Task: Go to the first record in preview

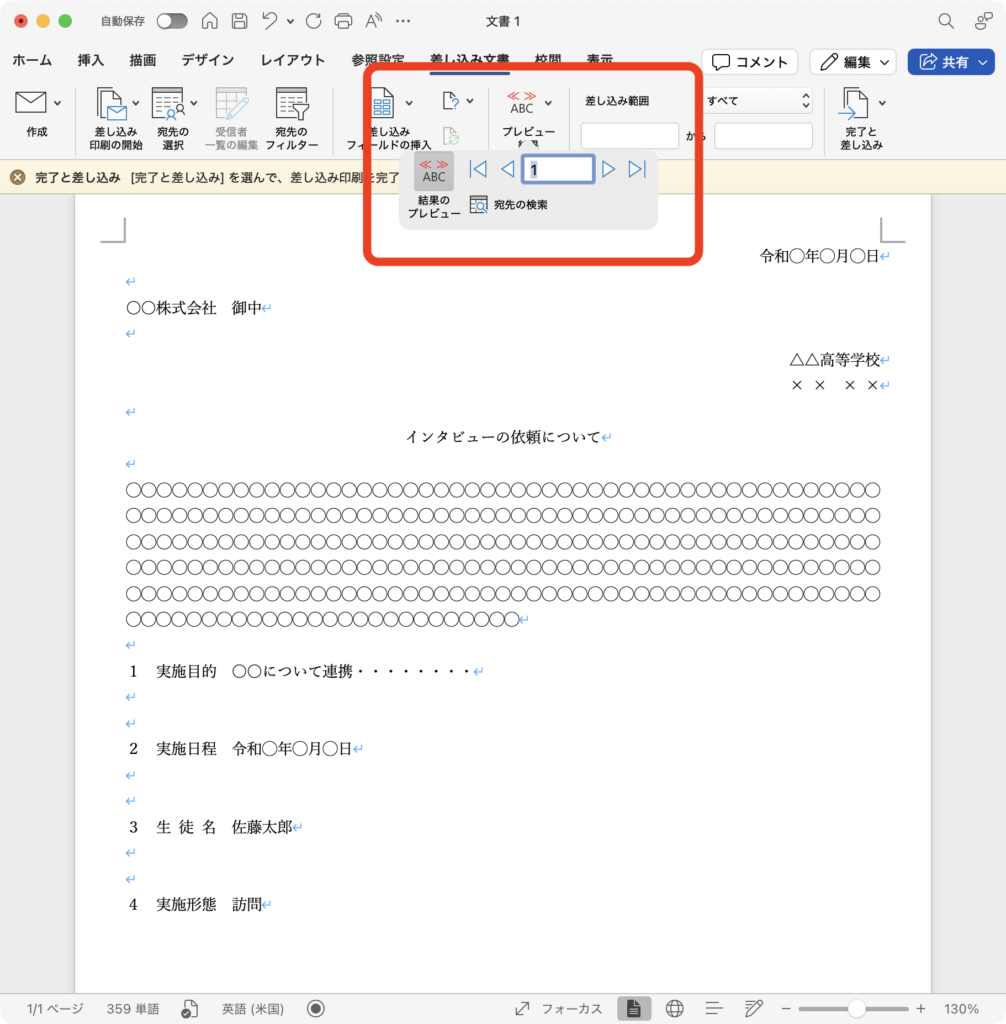Action: click(x=478, y=169)
